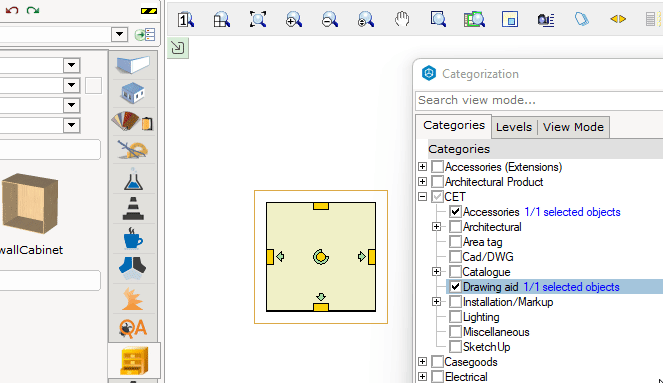Image resolution: width=663 pixels, height=383 pixels.
Task: Click the green-framed magnifier view icon
Action: pyautogui.click(x=474, y=19)
